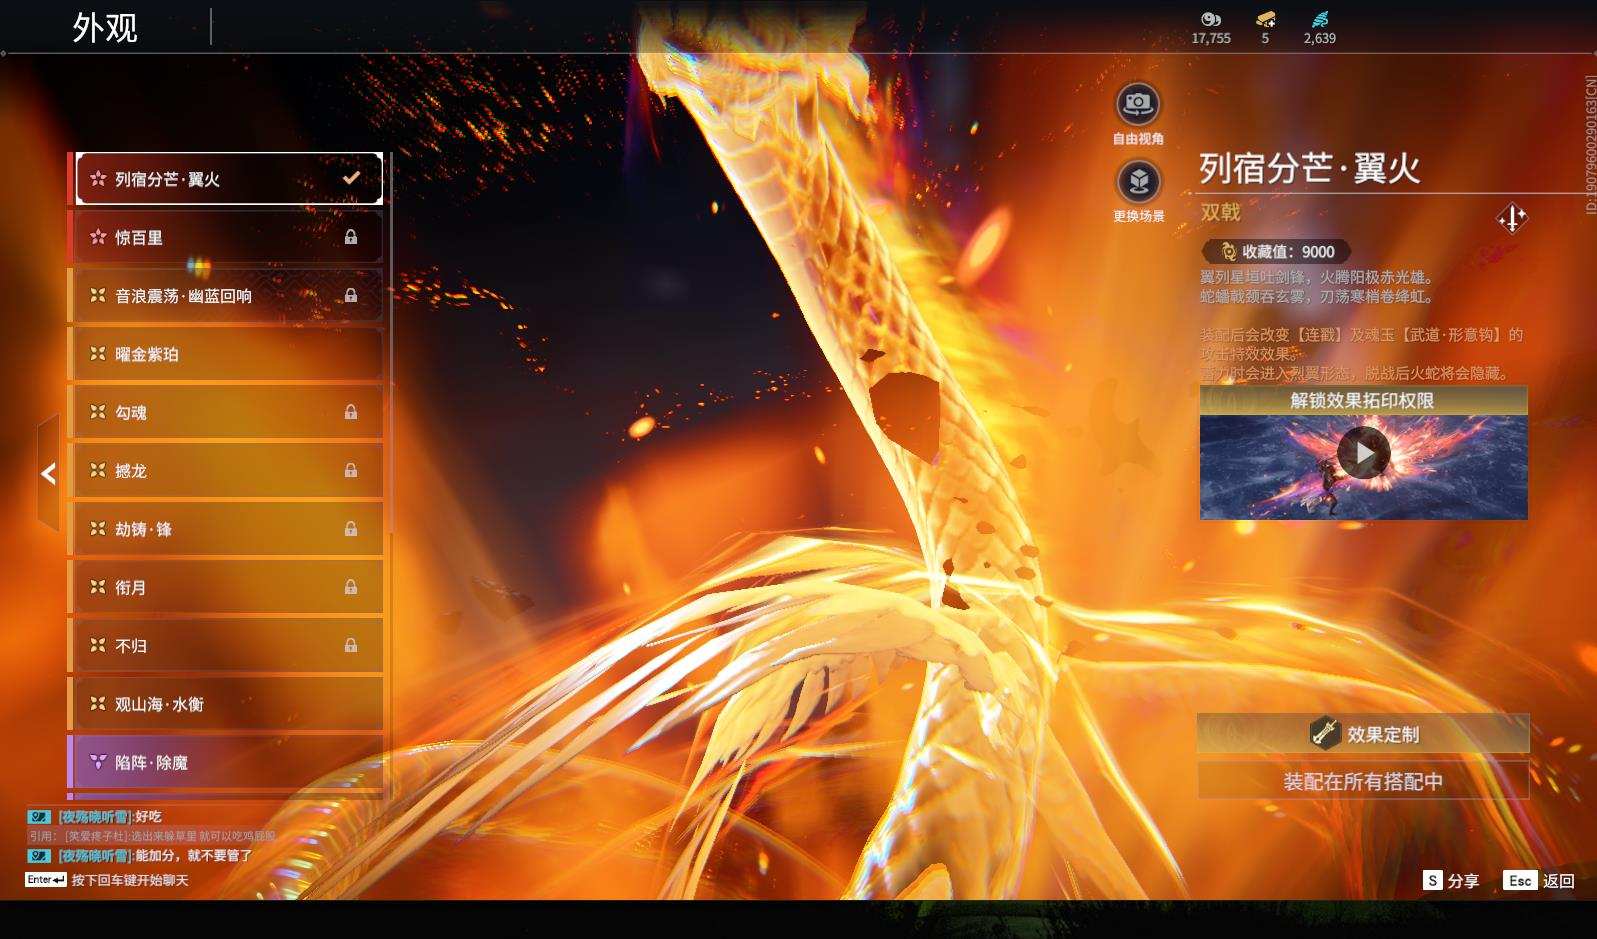
Task: Click the dual halberd weapon type icon
Action: coord(1512,218)
